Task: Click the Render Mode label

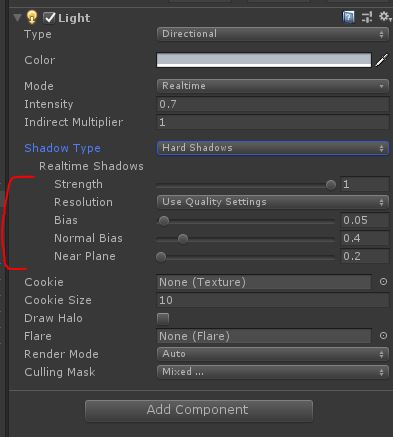Action: pyautogui.click(x=61, y=354)
